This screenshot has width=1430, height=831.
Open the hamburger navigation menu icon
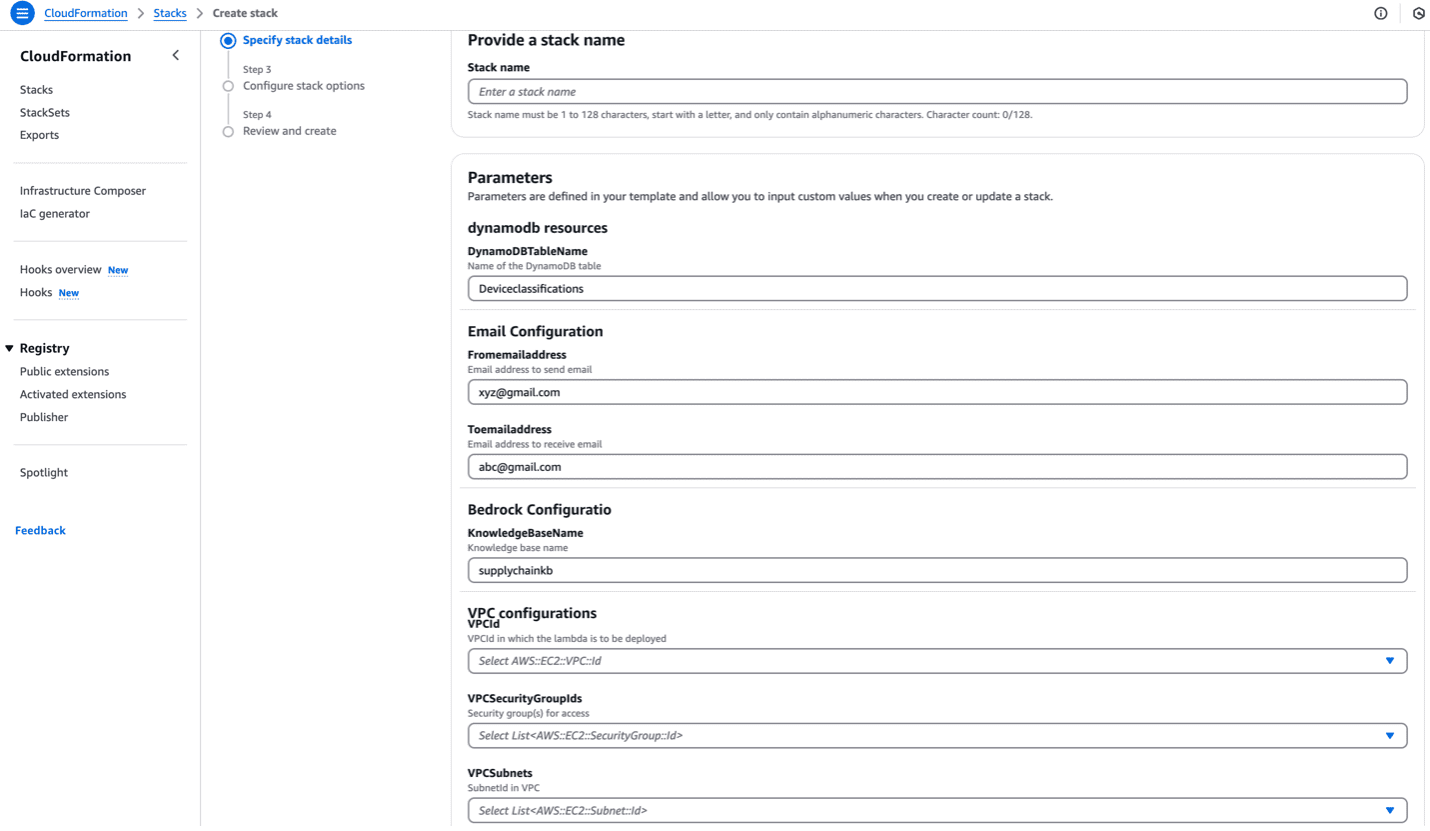22,14
